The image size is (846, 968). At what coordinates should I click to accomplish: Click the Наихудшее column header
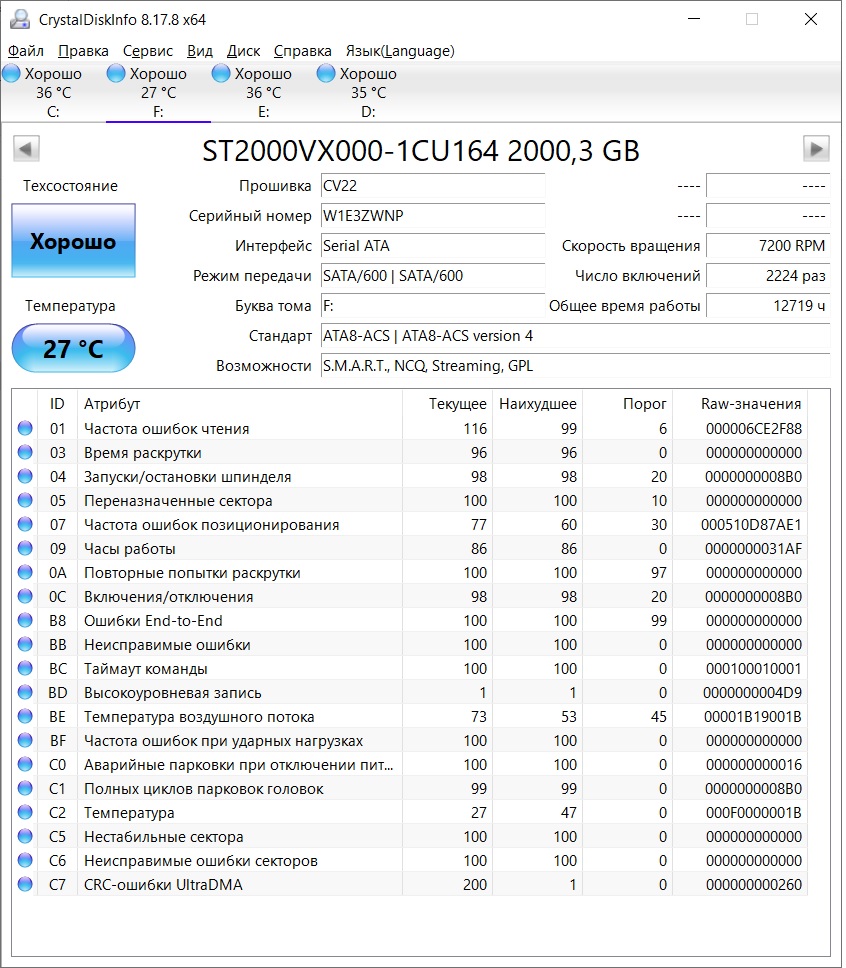pos(537,404)
